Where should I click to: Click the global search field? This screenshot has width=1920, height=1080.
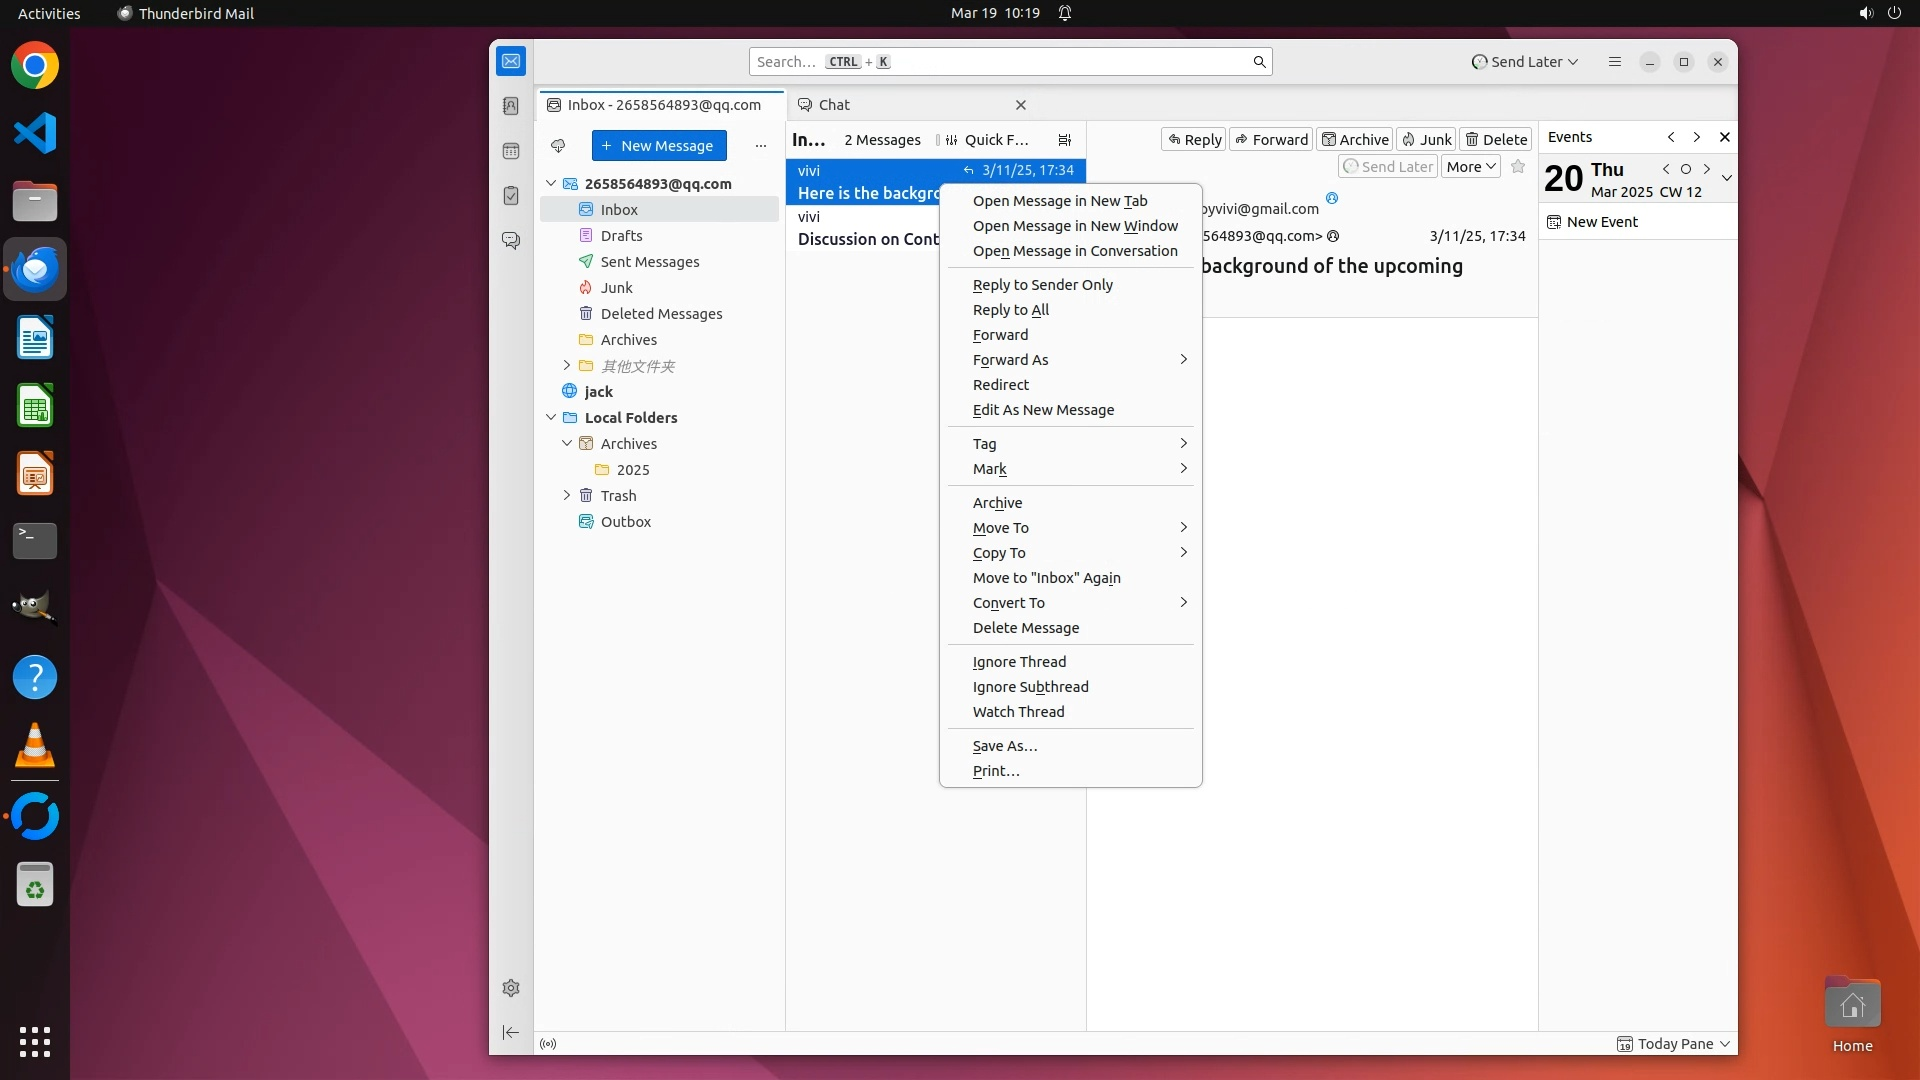(x=1000, y=62)
